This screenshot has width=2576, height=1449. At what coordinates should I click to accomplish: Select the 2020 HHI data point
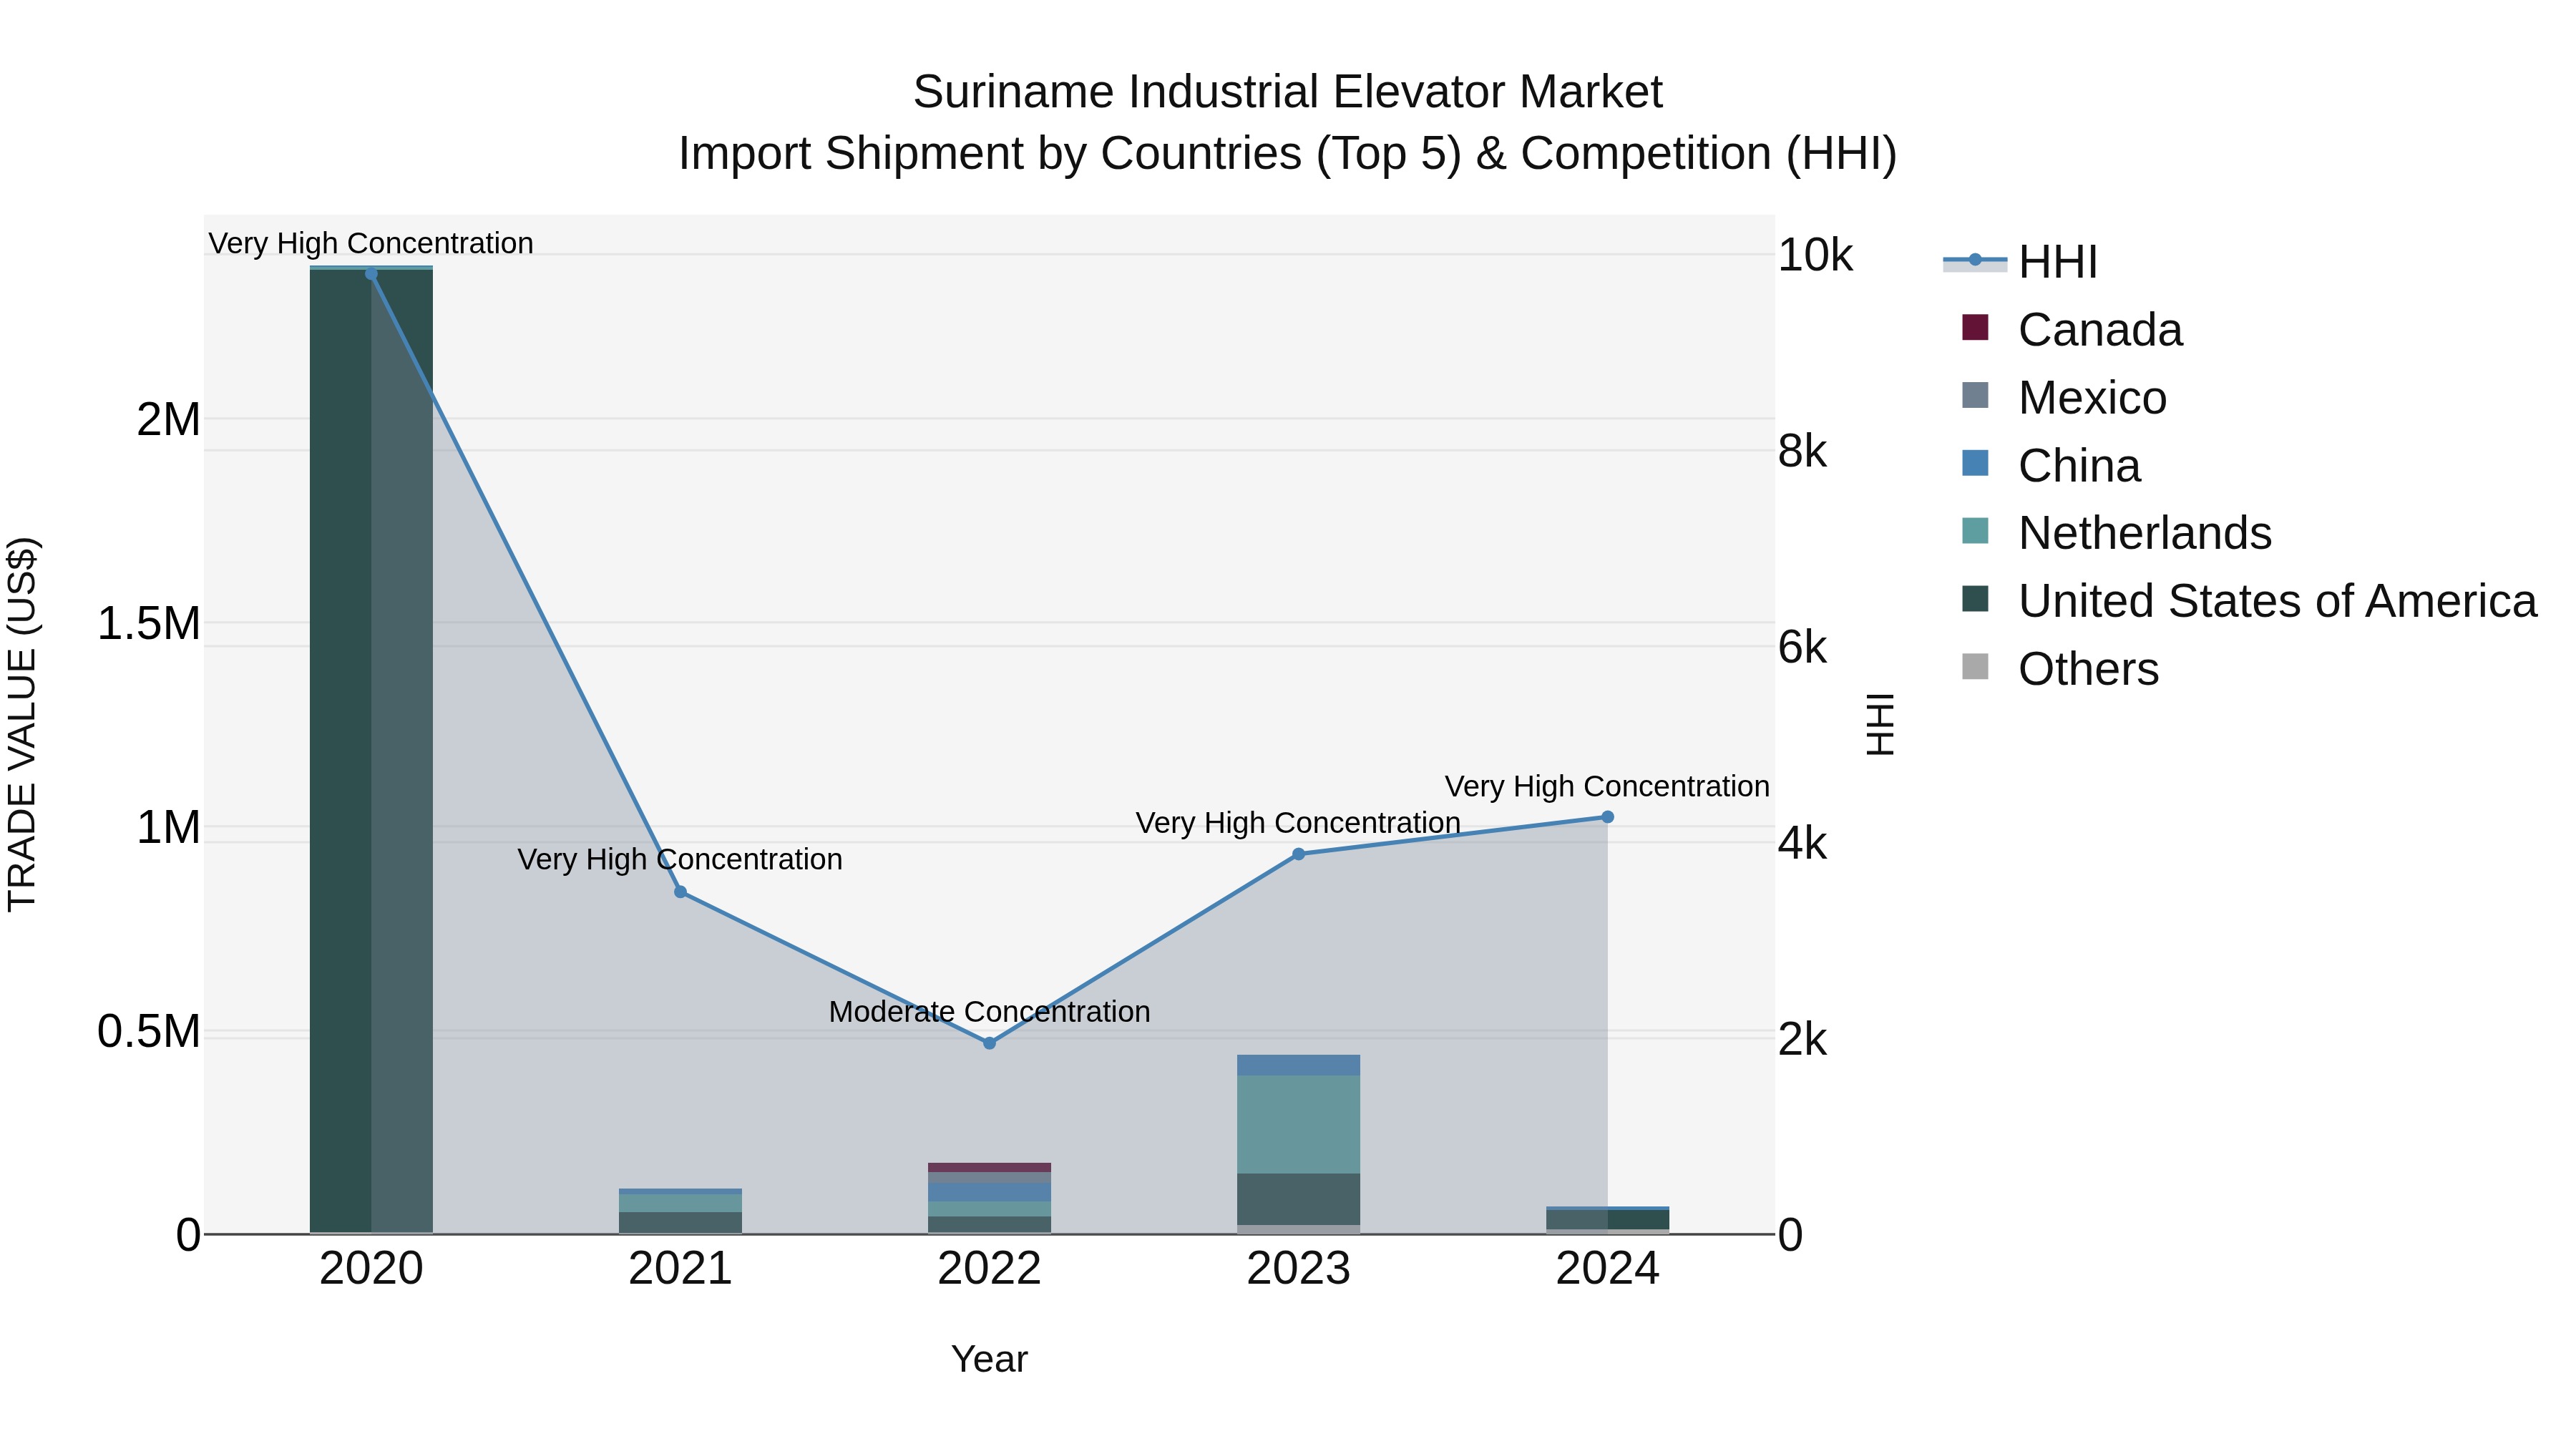(371, 274)
